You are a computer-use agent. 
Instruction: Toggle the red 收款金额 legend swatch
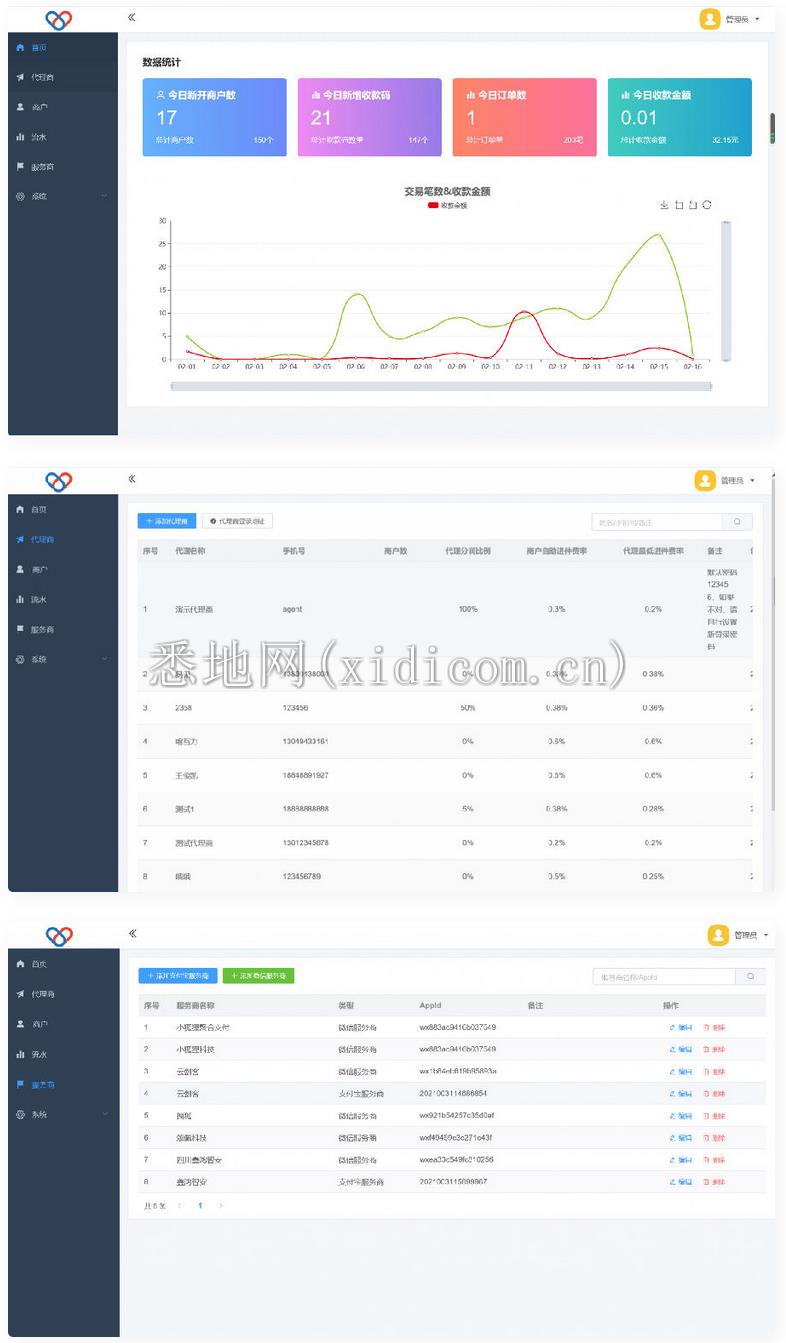(433, 205)
